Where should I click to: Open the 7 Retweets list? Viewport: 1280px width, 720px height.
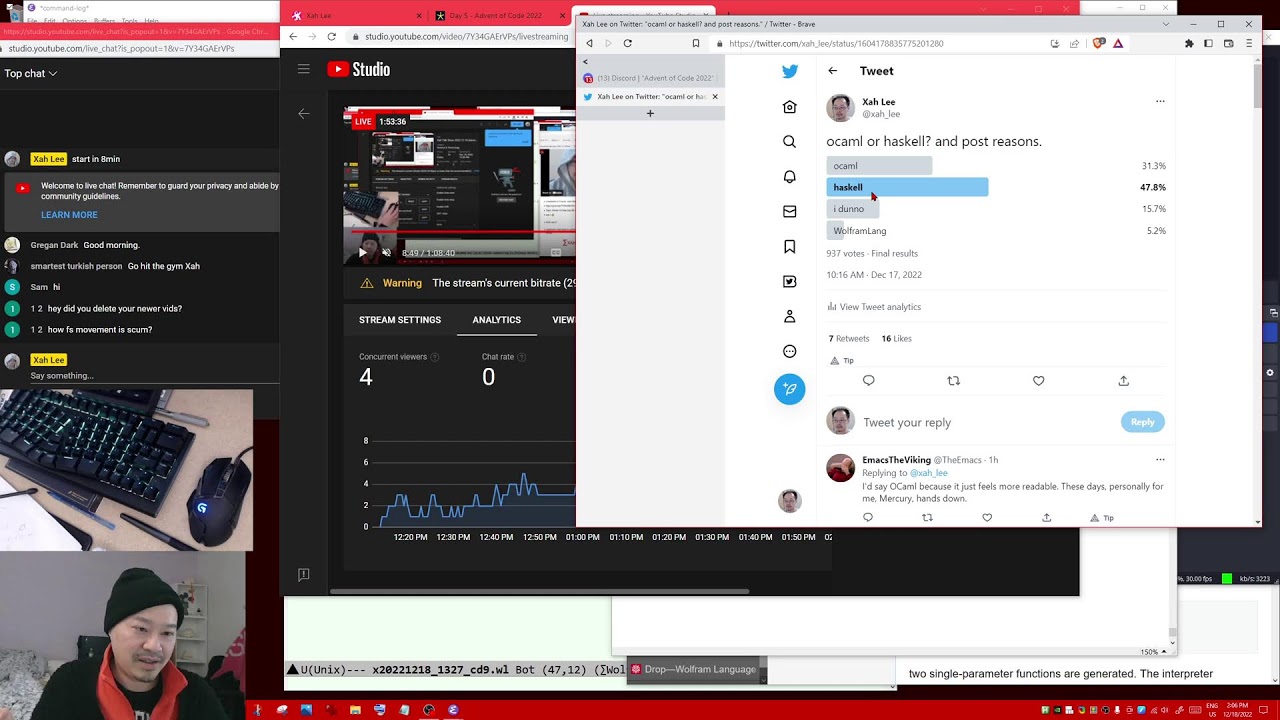849,339
